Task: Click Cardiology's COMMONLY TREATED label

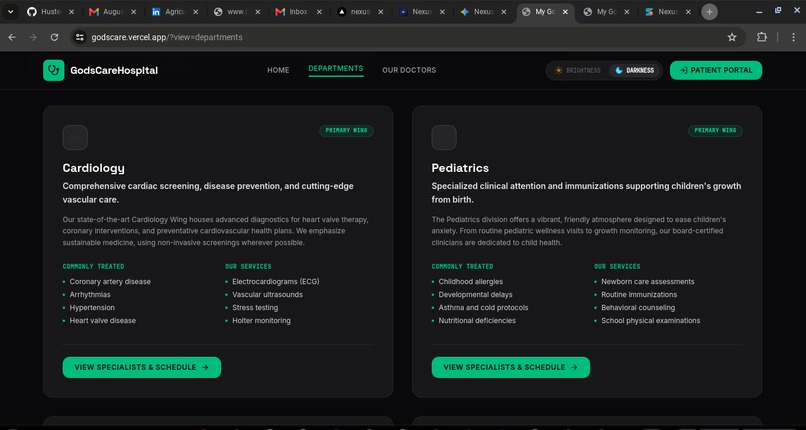Action: point(94,267)
